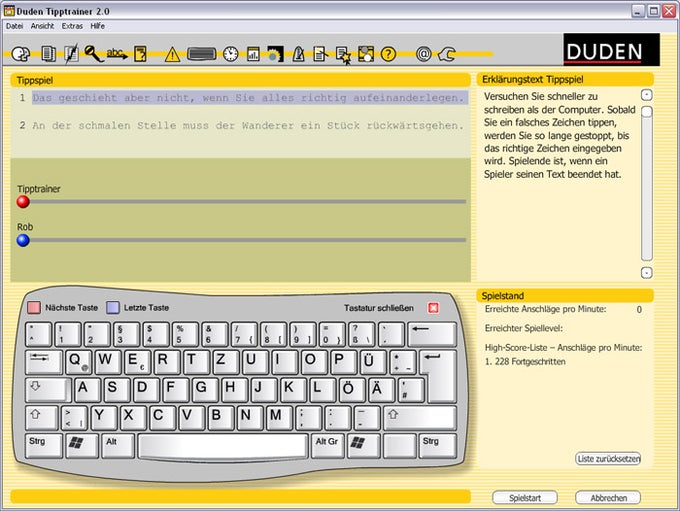Click the left Strg key
The width and height of the screenshot is (680, 511).
(43, 446)
